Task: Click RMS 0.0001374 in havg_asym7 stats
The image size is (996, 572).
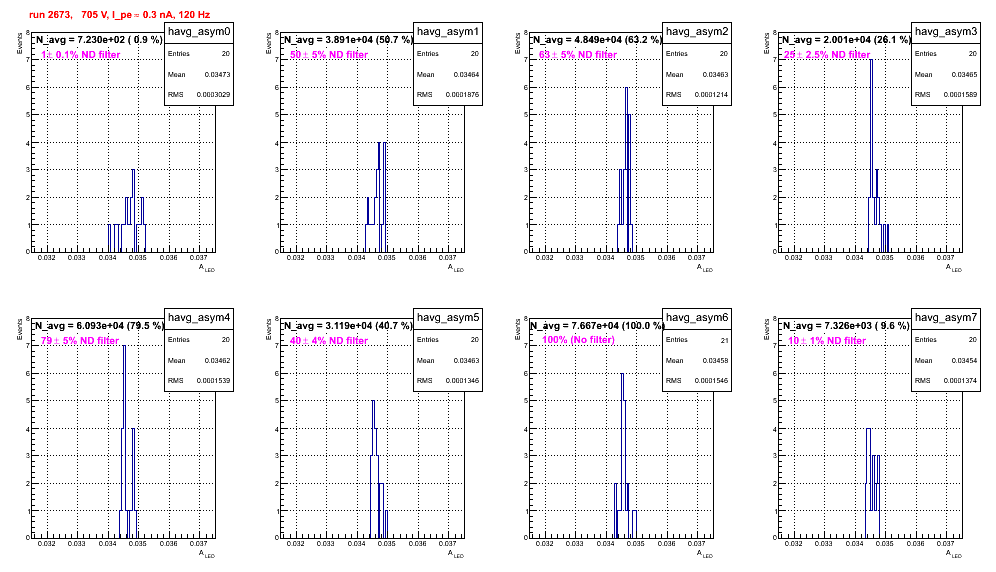Action: click(x=946, y=381)
